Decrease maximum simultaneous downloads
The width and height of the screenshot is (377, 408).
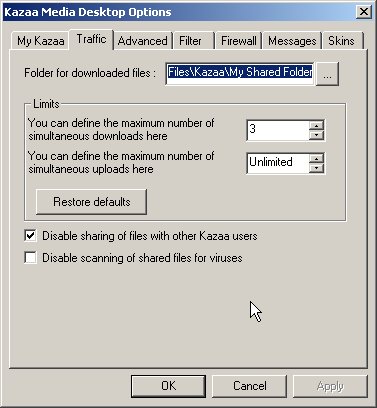[x=316, y=135]
